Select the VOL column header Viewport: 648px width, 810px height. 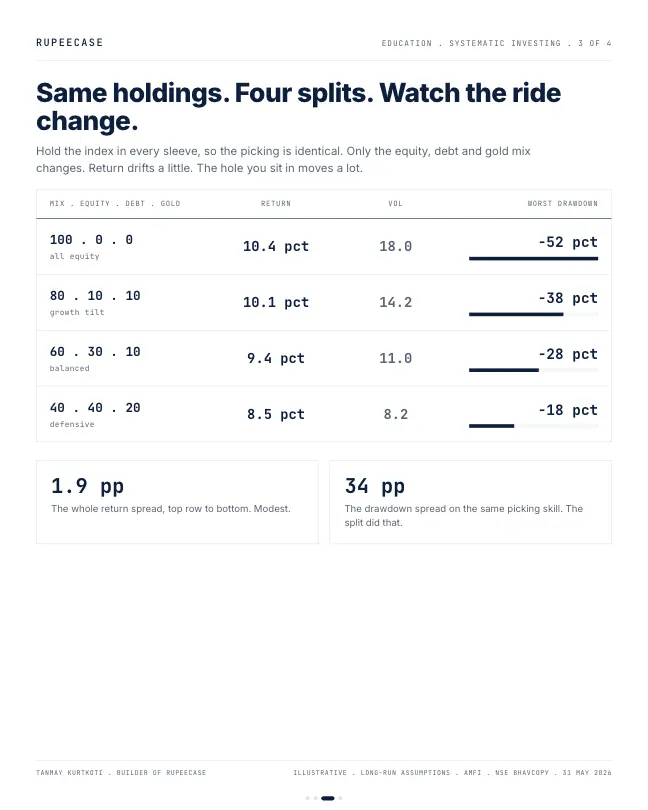click(395, 204)
